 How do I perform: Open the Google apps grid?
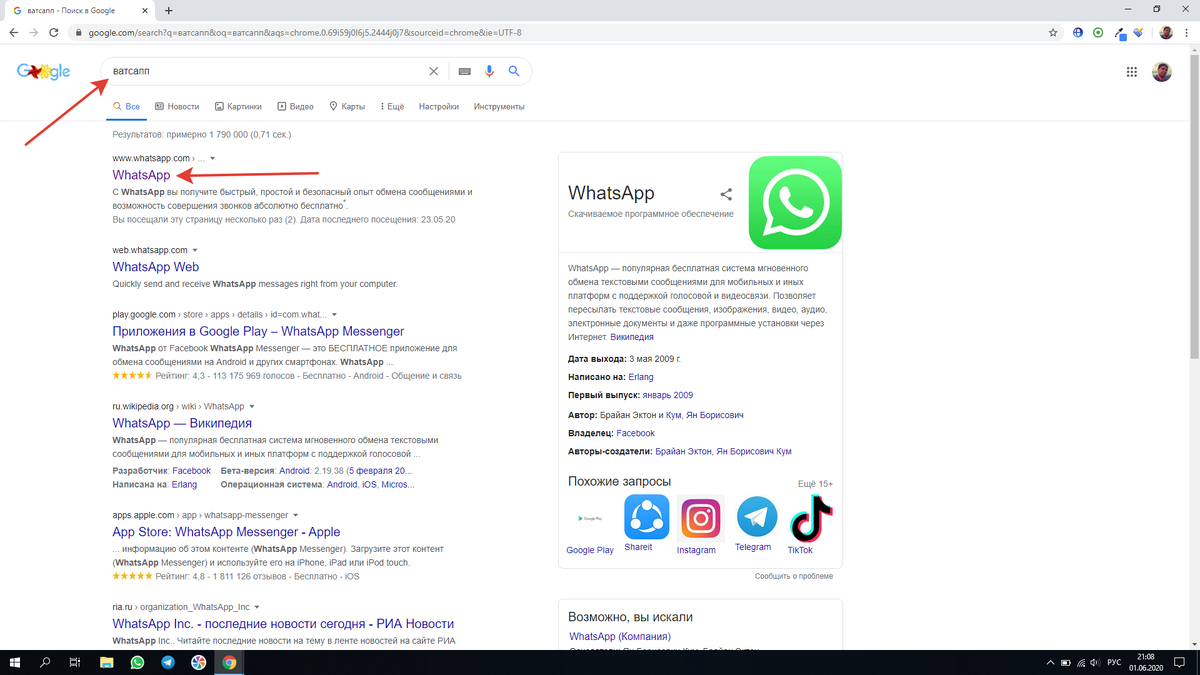click(x=1132, y=72)
